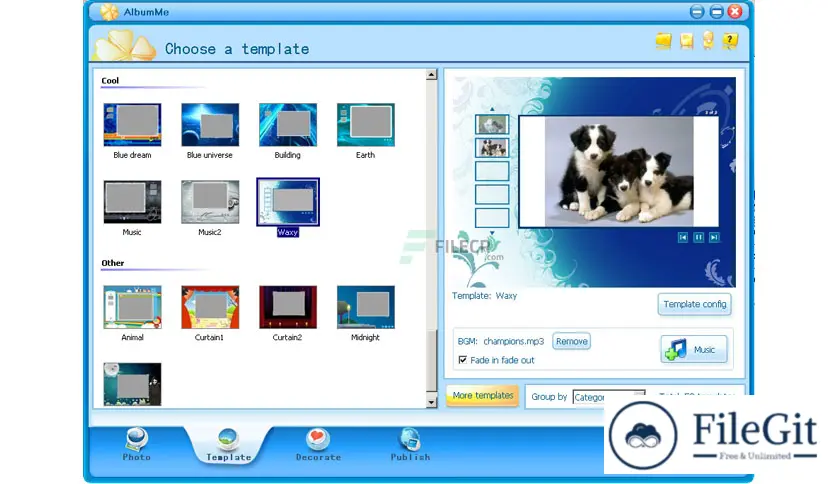Select the night moon template below Animal
Image resolution: width=836 pixels, height=484 pixels.
pos(132,384)
